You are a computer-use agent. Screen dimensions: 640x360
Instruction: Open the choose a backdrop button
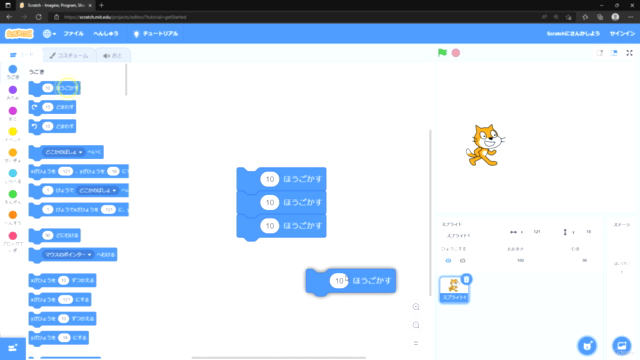point(622,346)
